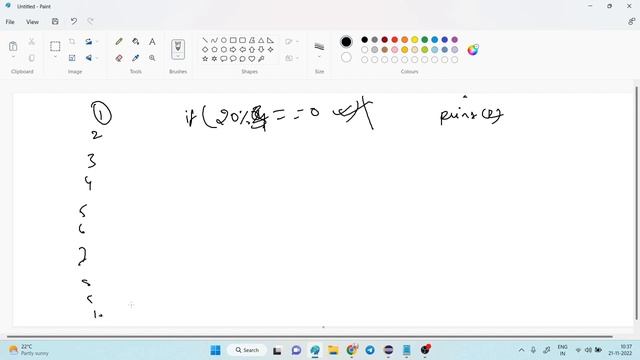Open File Explorer from taskbar
This screenshot has height=360, width=640.
(333, 350)
